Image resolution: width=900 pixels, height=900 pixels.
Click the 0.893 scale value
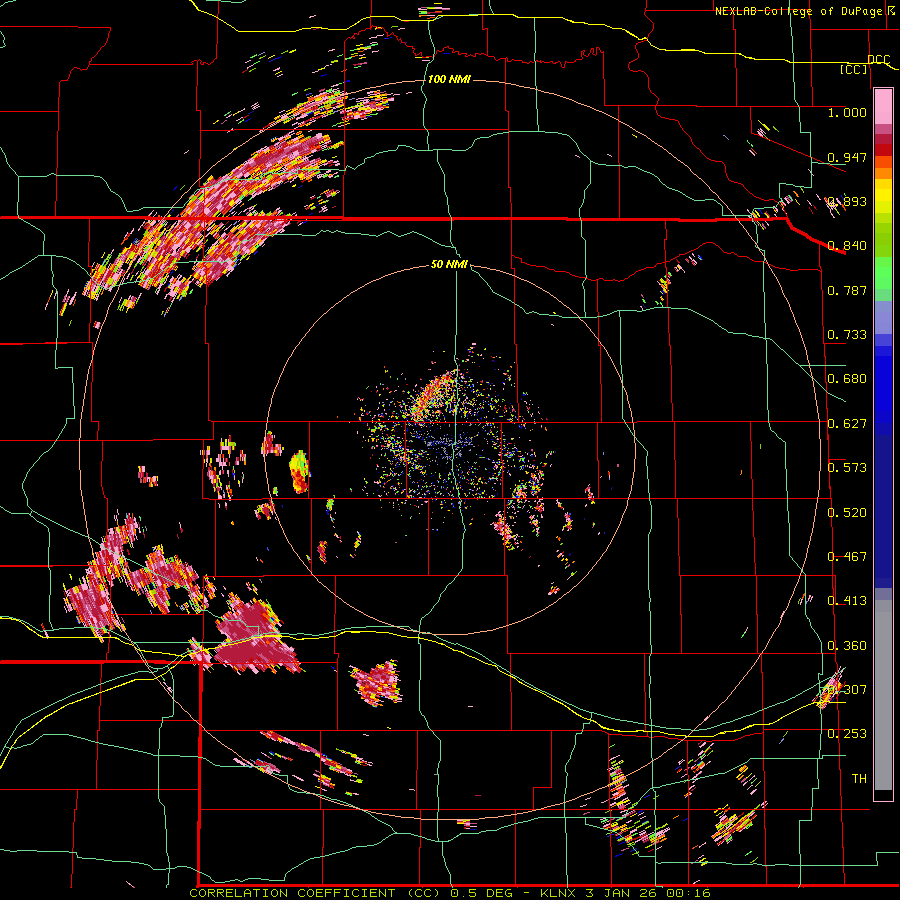tap(847, 201)
